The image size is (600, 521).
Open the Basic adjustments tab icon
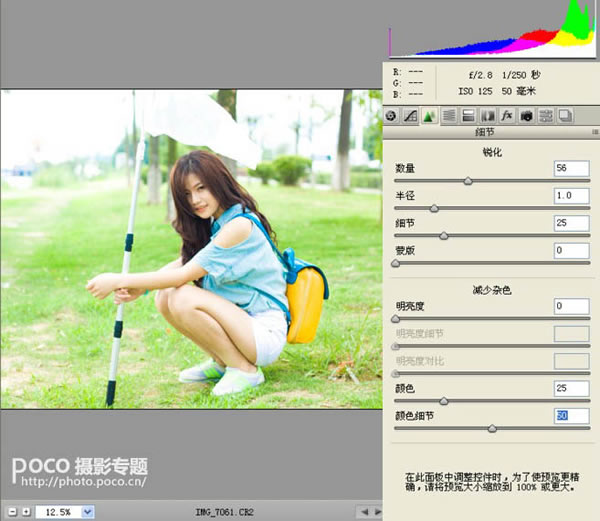tap(393, 116)
